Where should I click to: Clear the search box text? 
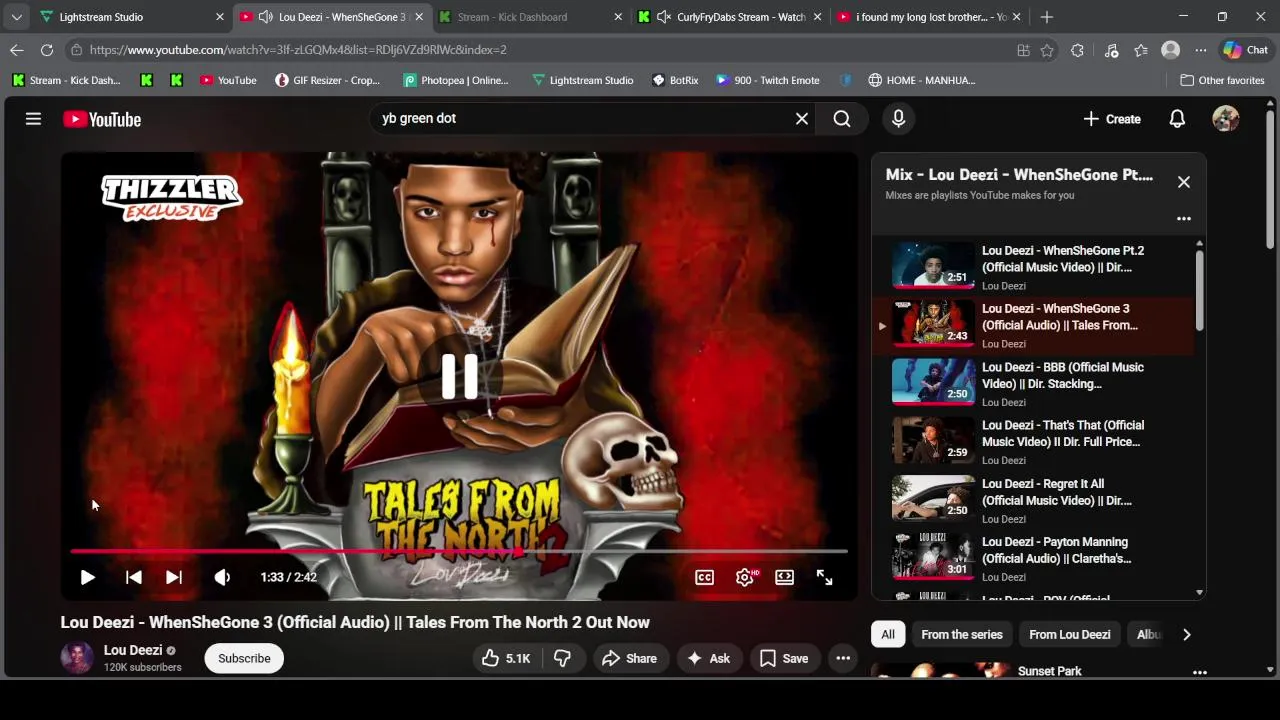pos(801,119)
